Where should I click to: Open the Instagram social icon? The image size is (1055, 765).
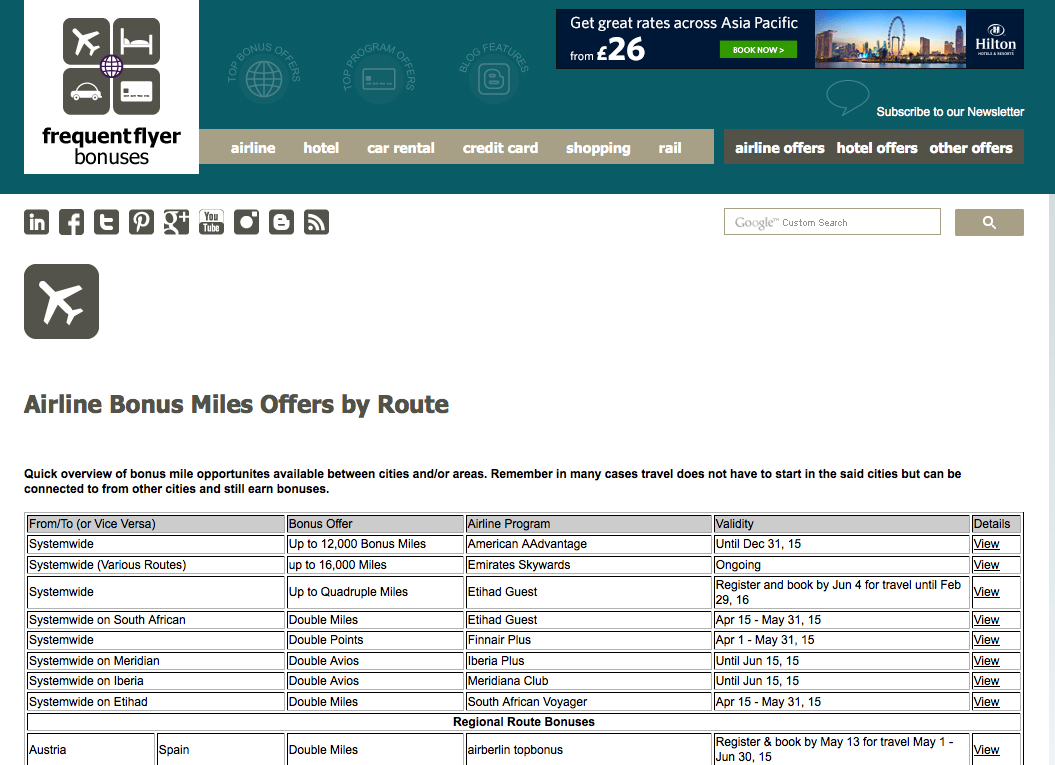point(246,222)
